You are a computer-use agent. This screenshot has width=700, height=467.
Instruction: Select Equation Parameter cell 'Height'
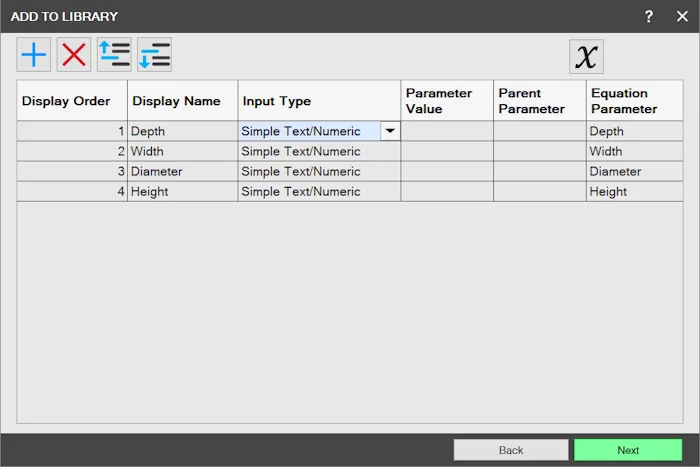634,192
